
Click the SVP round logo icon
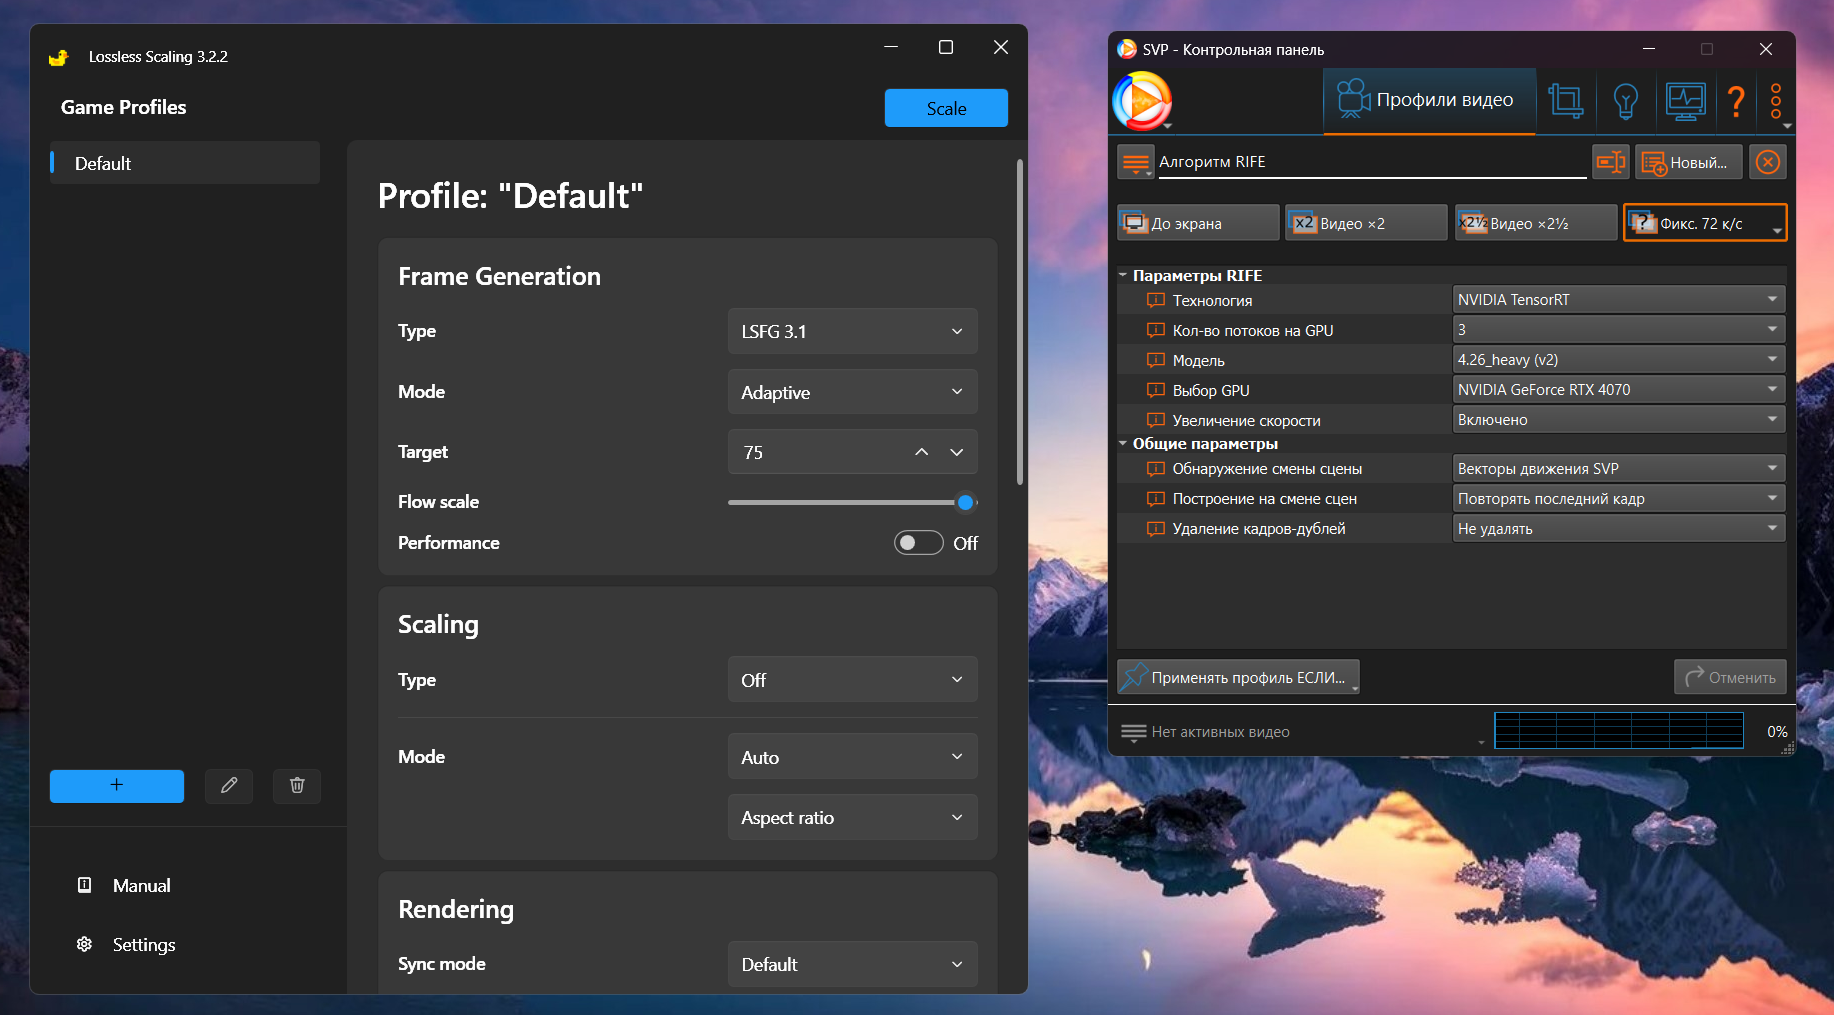[x=1142, y=101]
